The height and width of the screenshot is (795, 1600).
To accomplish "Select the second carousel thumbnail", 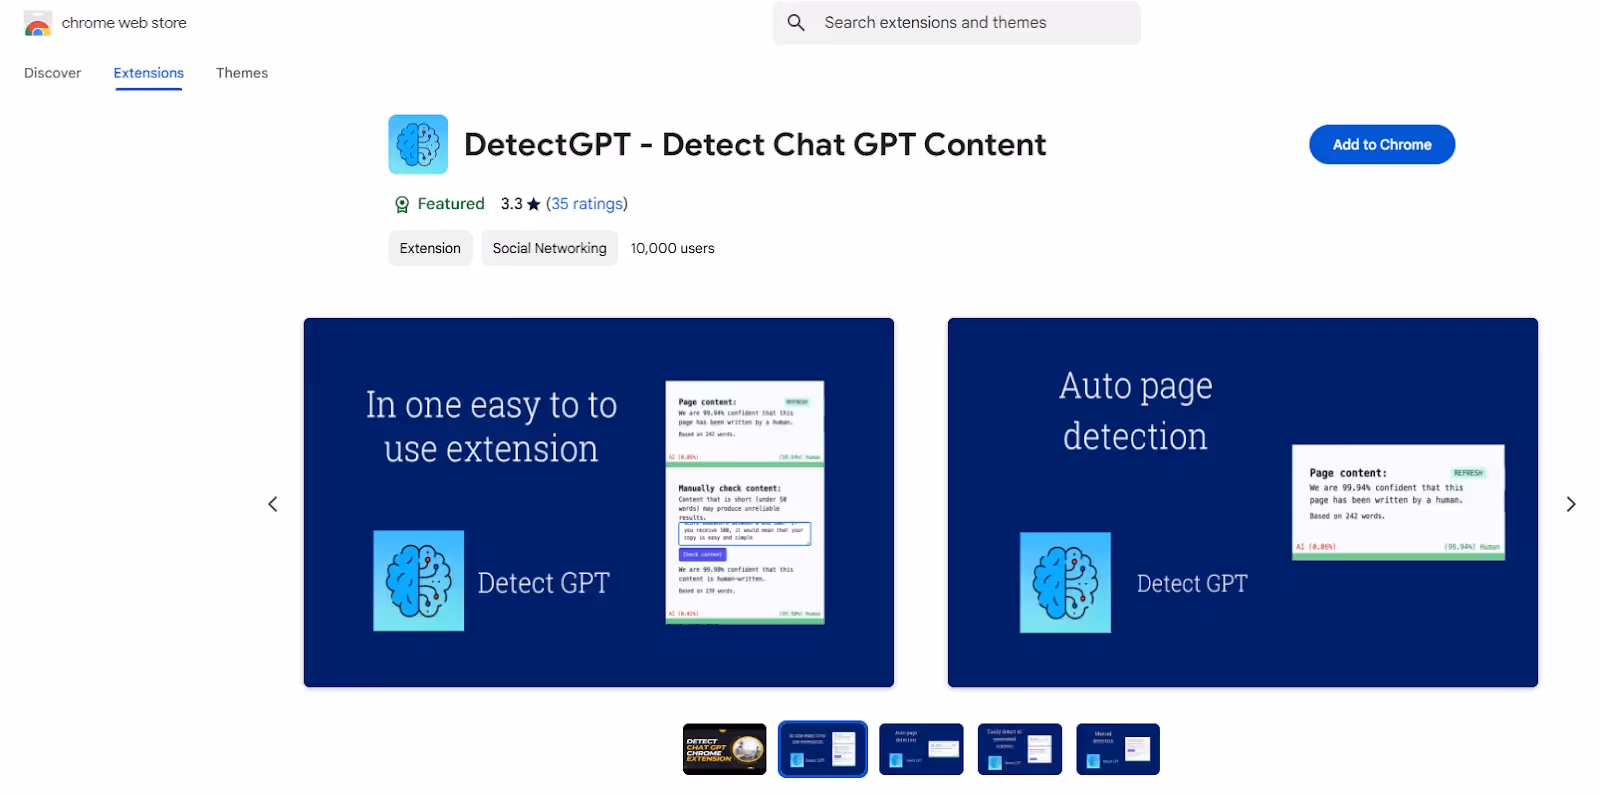I will point(823,749).
